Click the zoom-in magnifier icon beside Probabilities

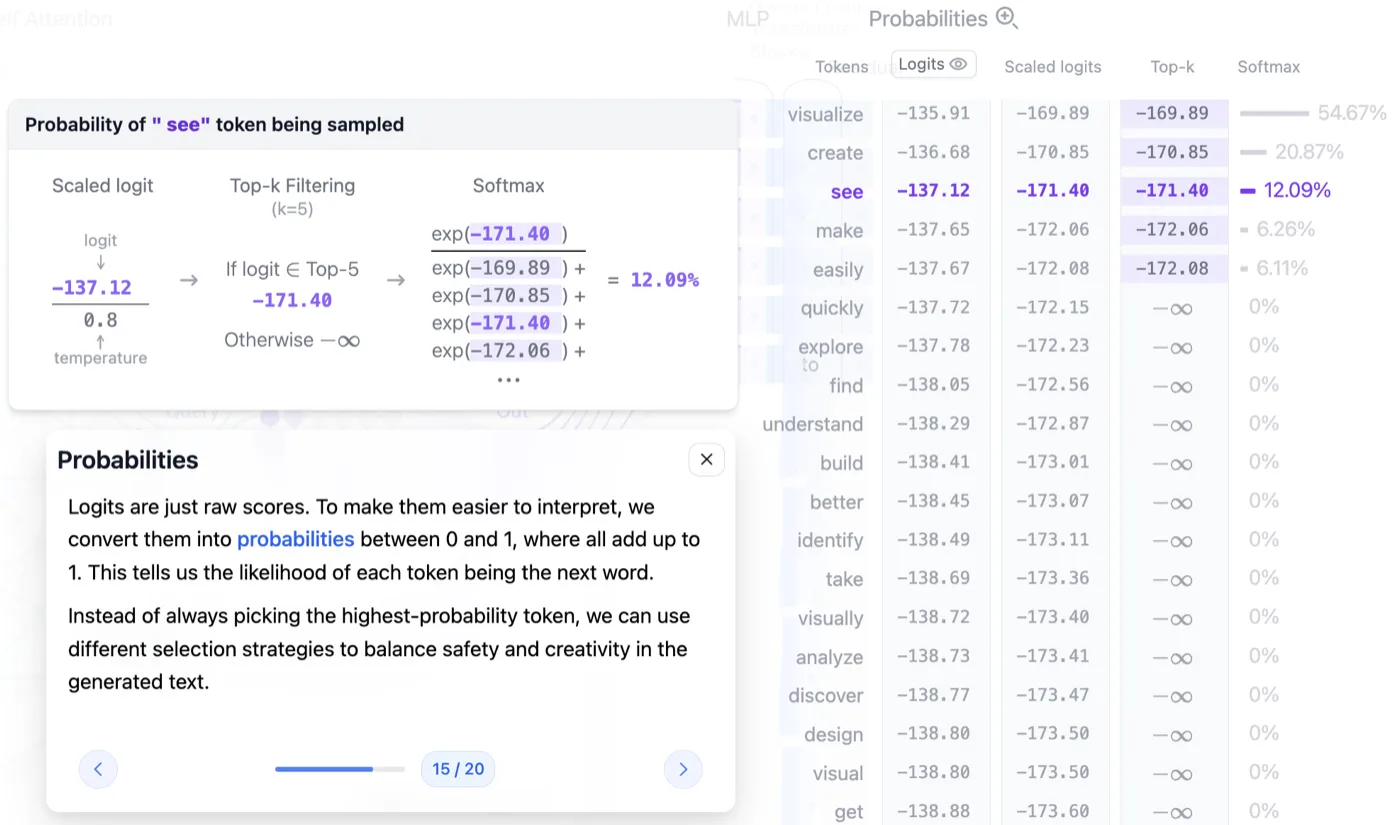(x=1007, y=18)
